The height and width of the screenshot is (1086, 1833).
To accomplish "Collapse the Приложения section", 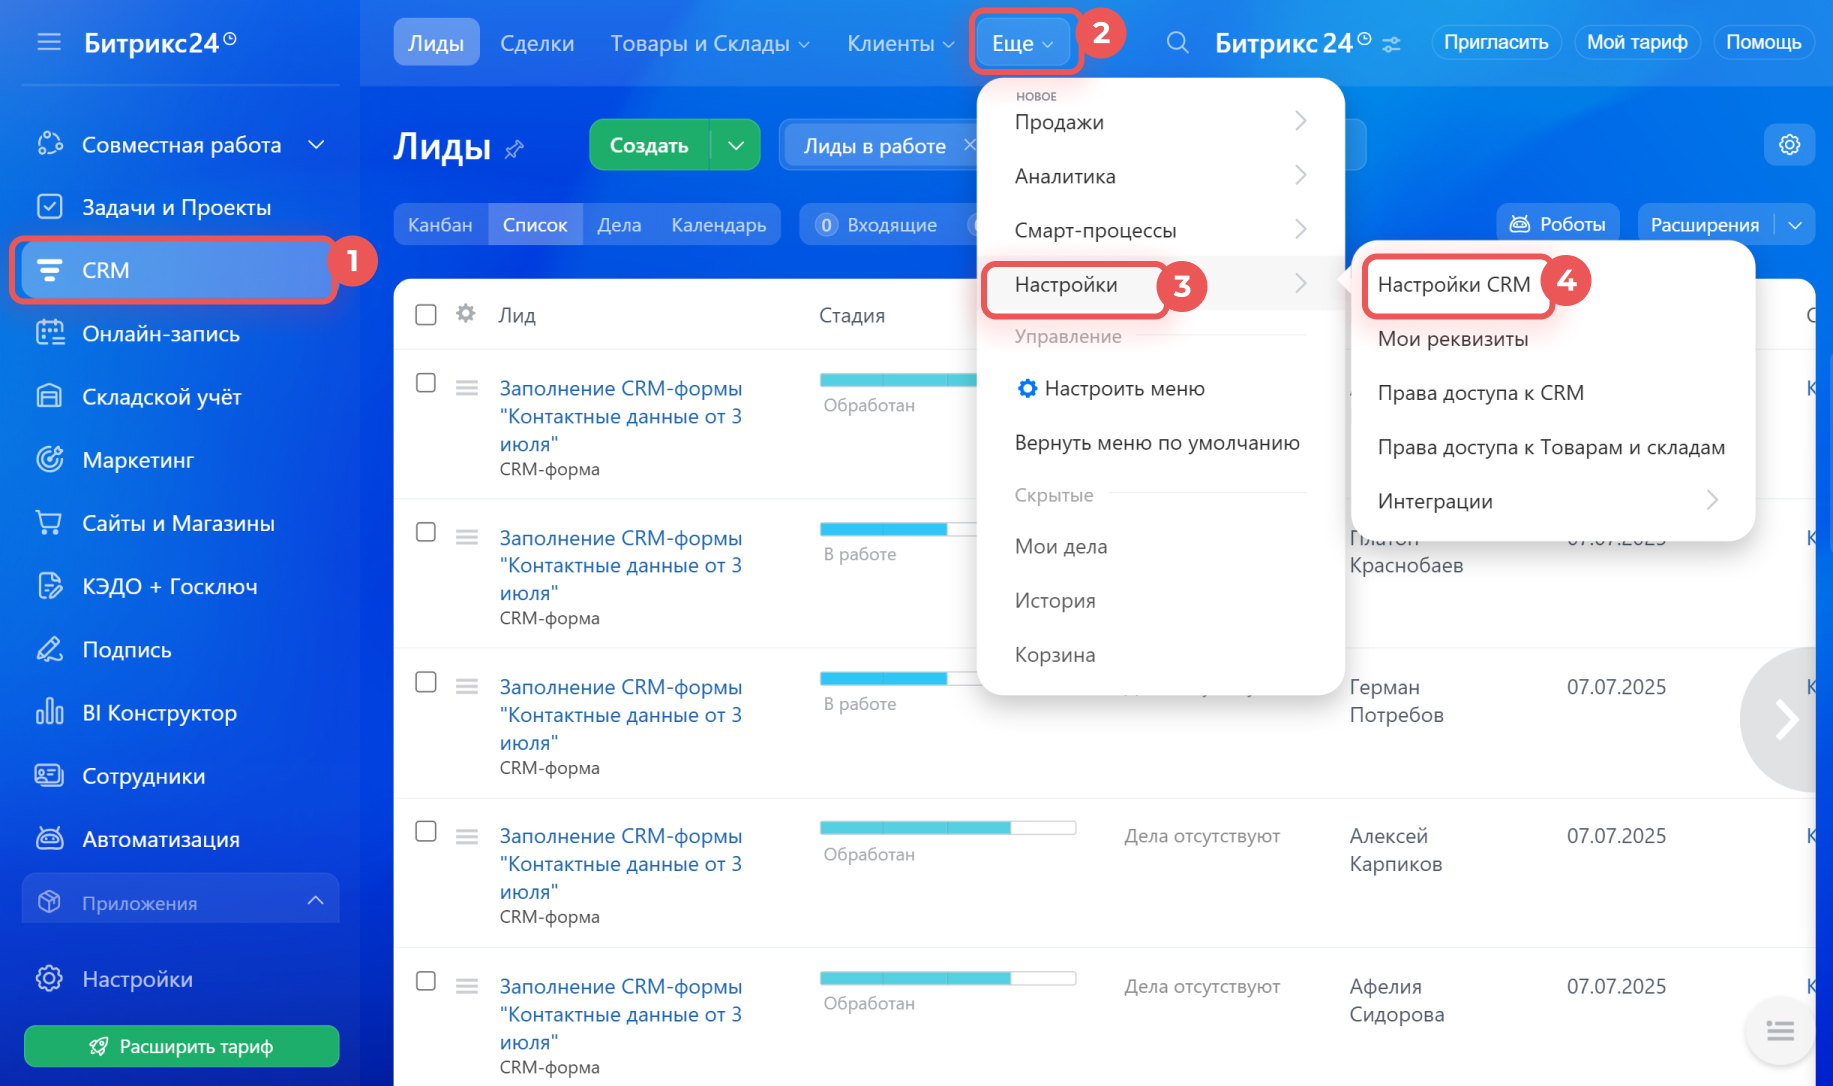I will pos(315,901).
